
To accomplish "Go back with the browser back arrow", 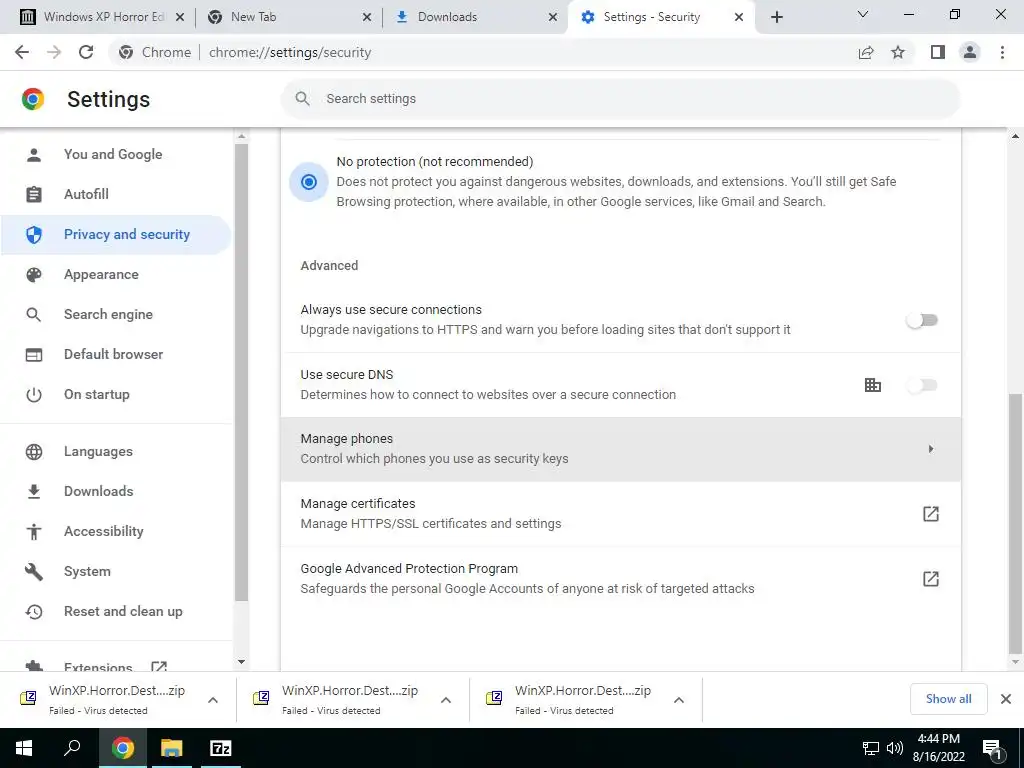I will point(22,52).
